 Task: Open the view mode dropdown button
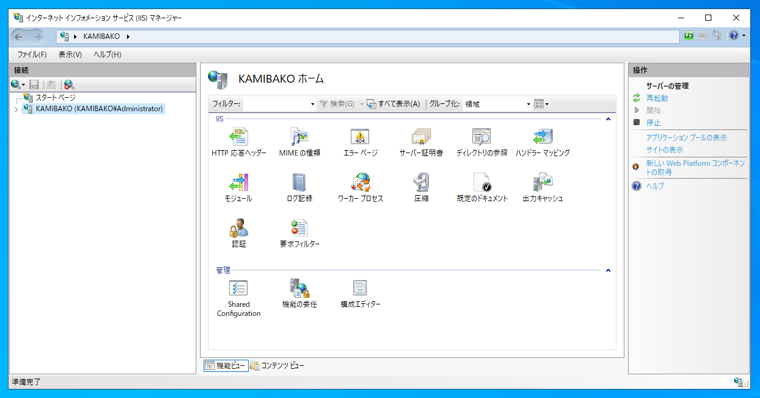(541, 104)
